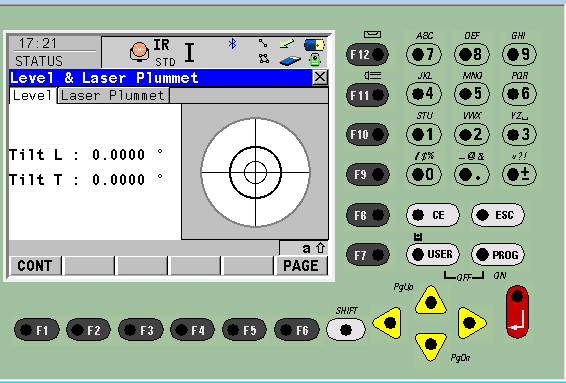The width and height of the screenshot is (566, 383).
Task: Click the CE clear entry key
Action: 433,215
